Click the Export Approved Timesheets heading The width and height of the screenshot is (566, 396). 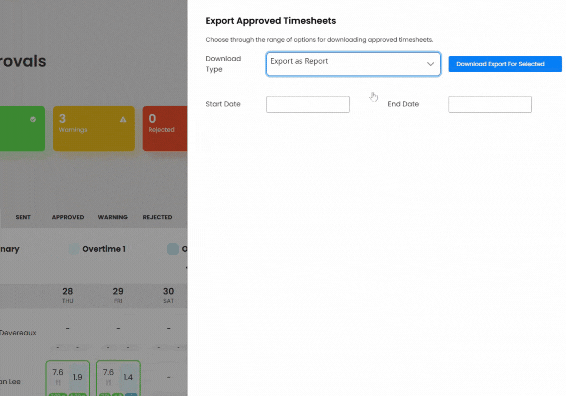[271, 21]
